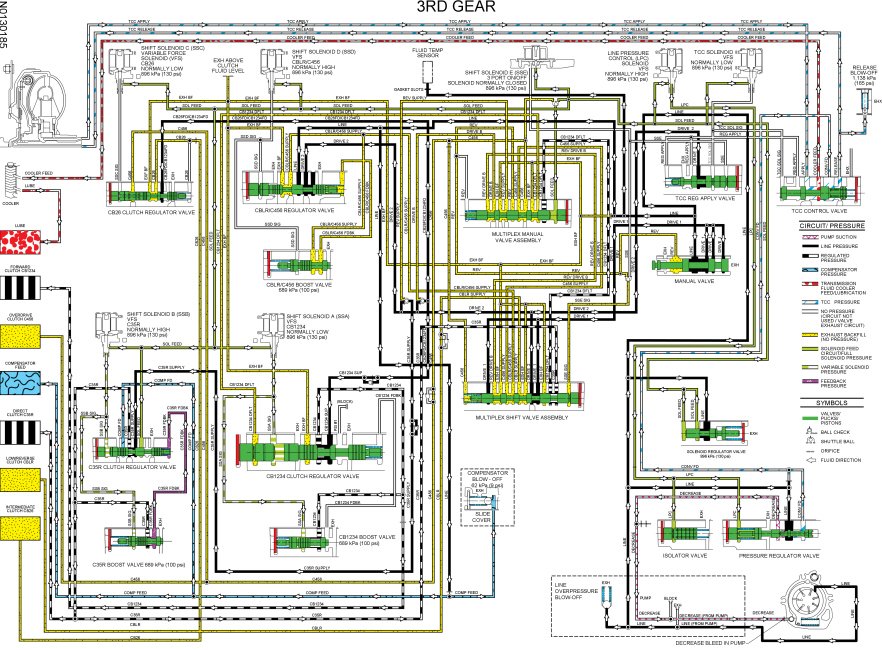Click the Forward Clutch CB1234 block
Viewport: 882px width, 650px height.
(x=20, y=287)
